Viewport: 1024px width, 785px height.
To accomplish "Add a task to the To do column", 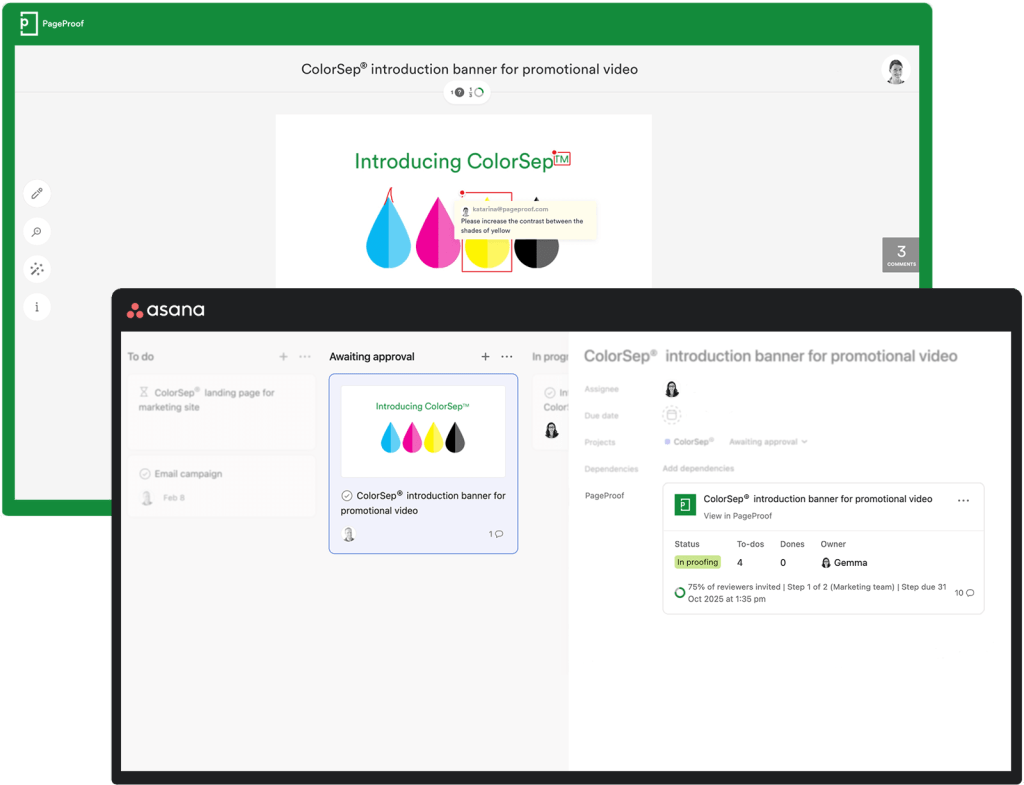I will (x=283, y=357).
